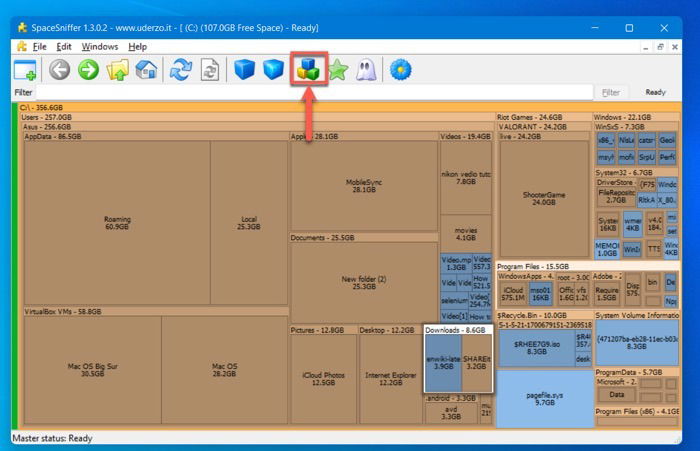Select the Roaming 60.9GB block
This screenshot has height=451, width=700.
(117, 223)
